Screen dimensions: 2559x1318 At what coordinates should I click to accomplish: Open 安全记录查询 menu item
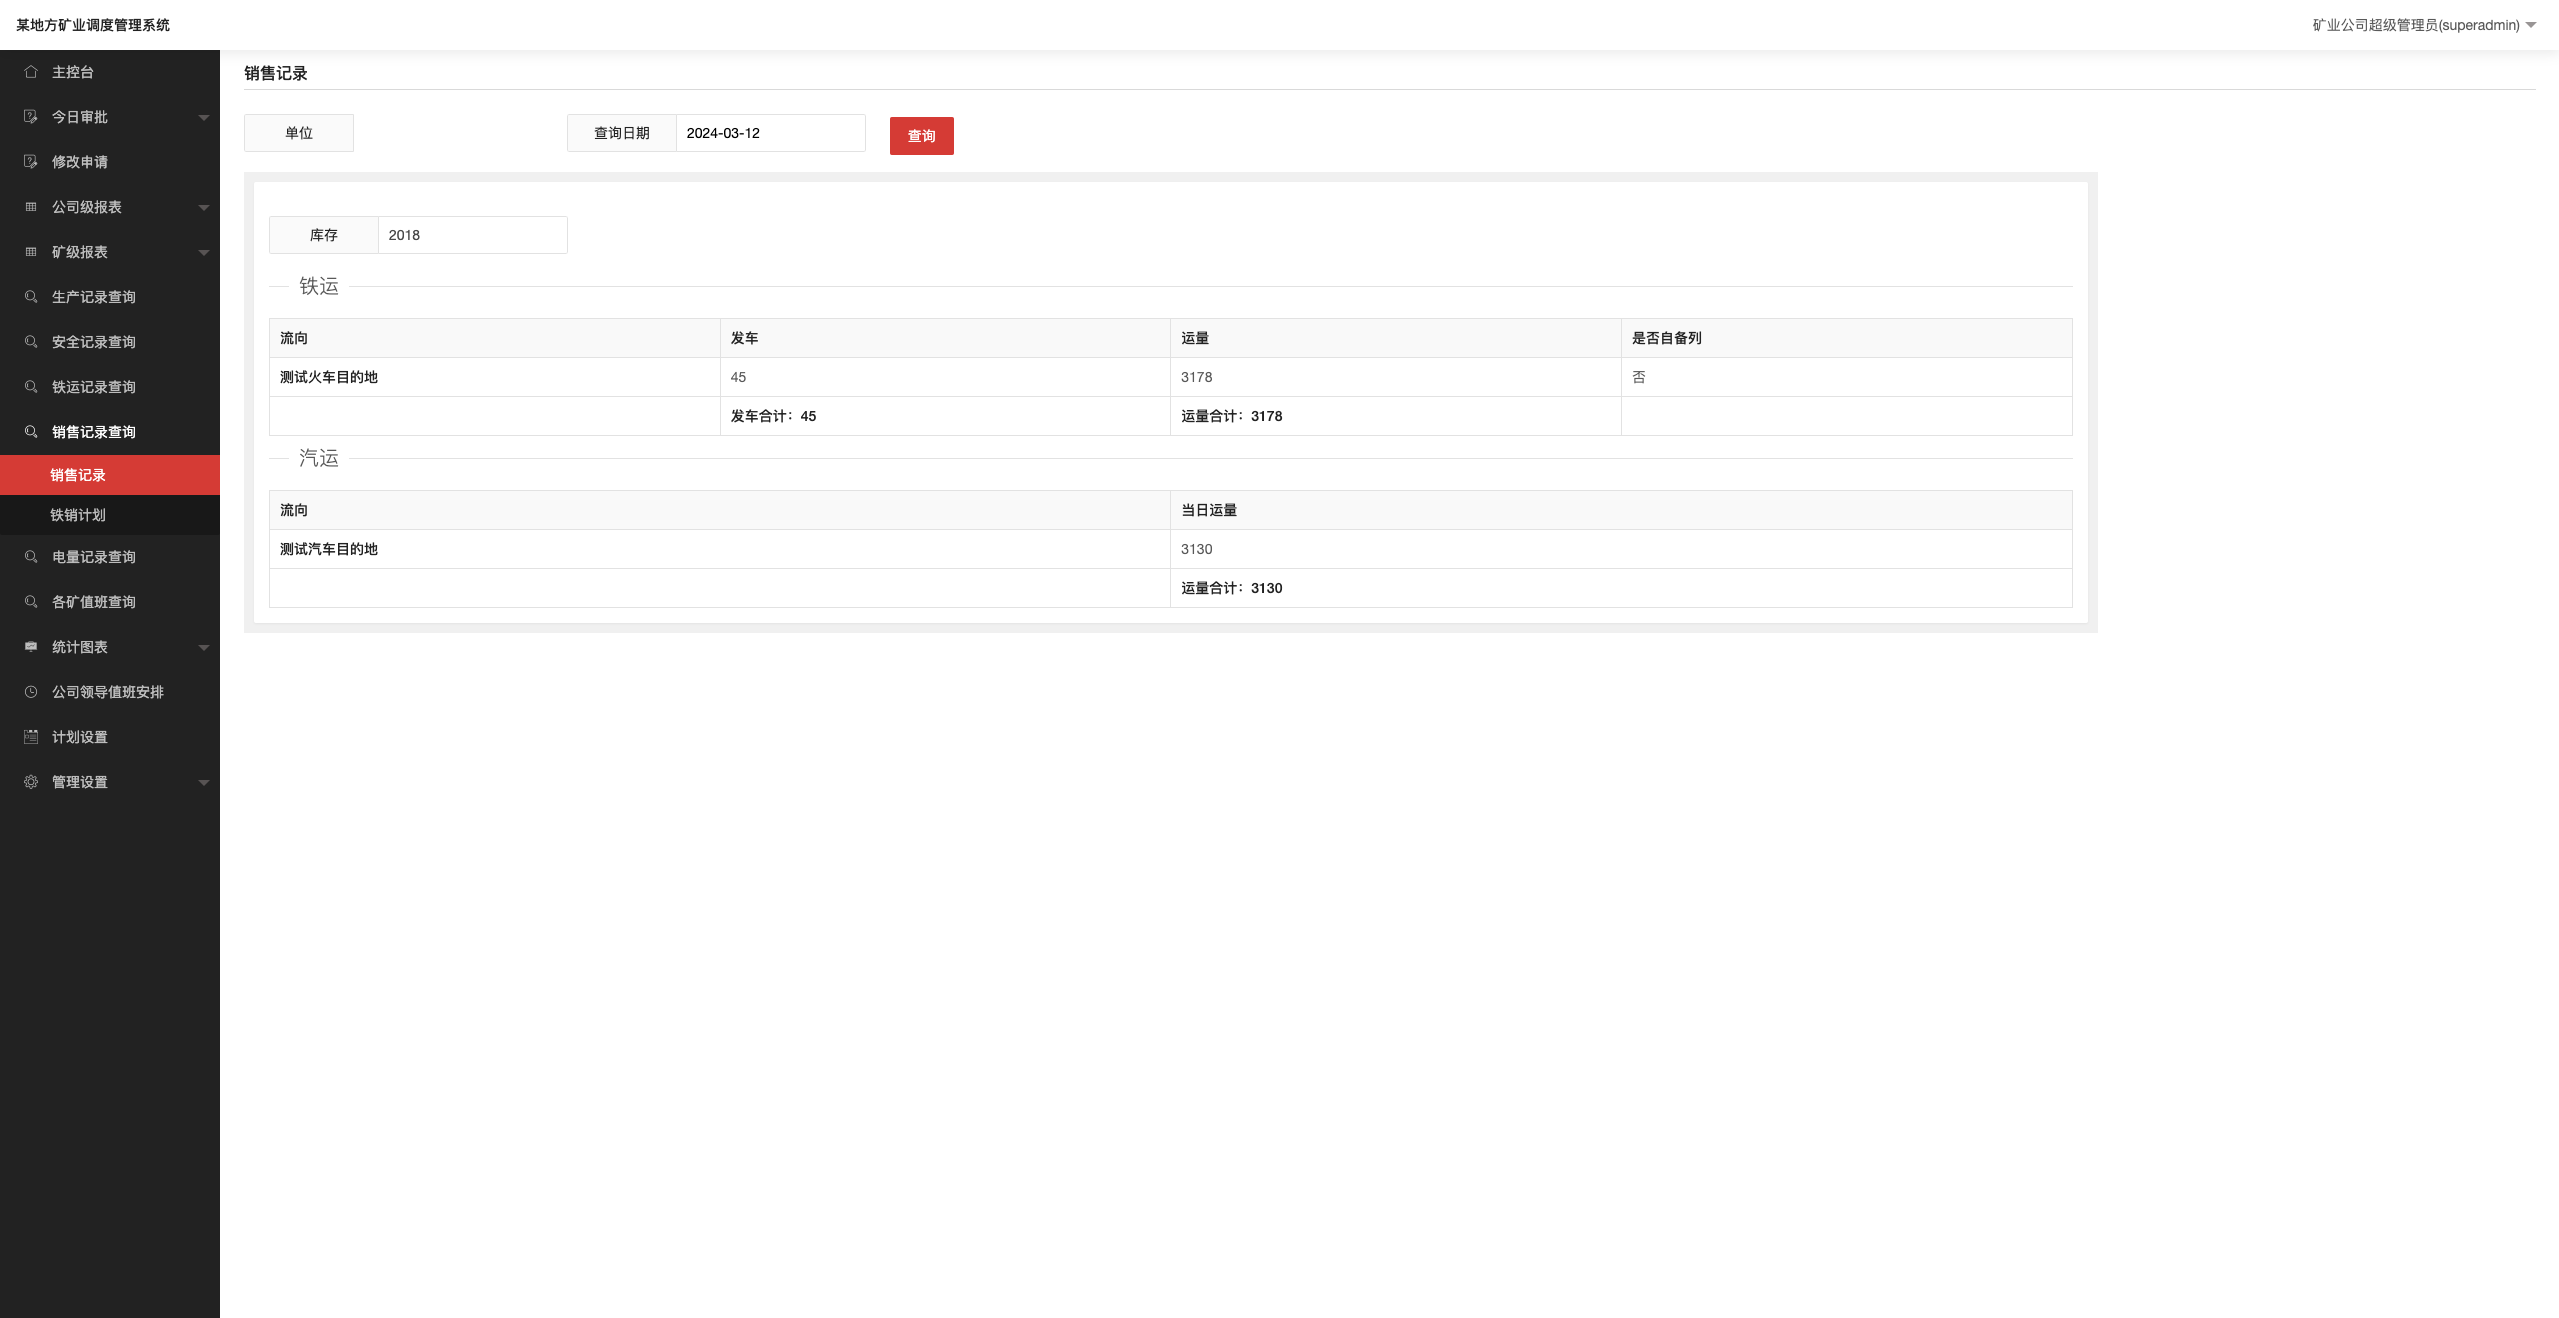tap(110, 342)
